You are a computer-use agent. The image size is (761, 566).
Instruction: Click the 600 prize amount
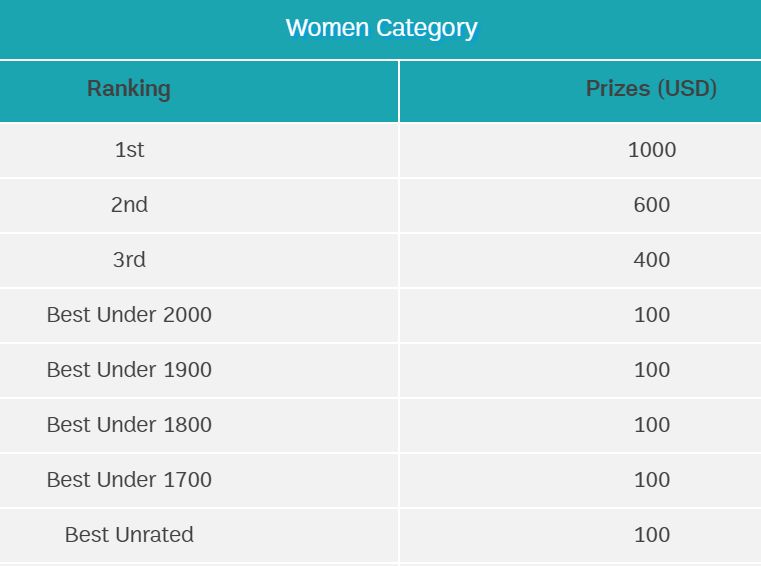tap(652, 205)
